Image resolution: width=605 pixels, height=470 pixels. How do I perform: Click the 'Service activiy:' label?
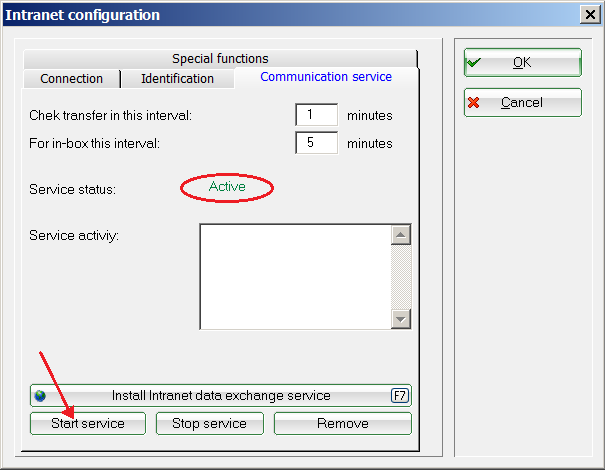point(74,235)
